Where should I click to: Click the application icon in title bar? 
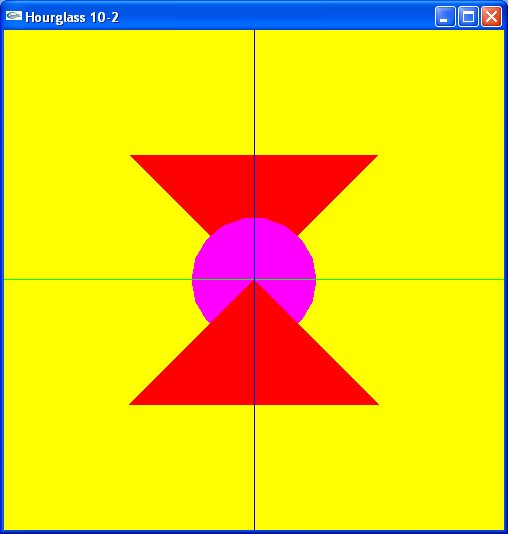pyautogui.click(x=14, y=16)
